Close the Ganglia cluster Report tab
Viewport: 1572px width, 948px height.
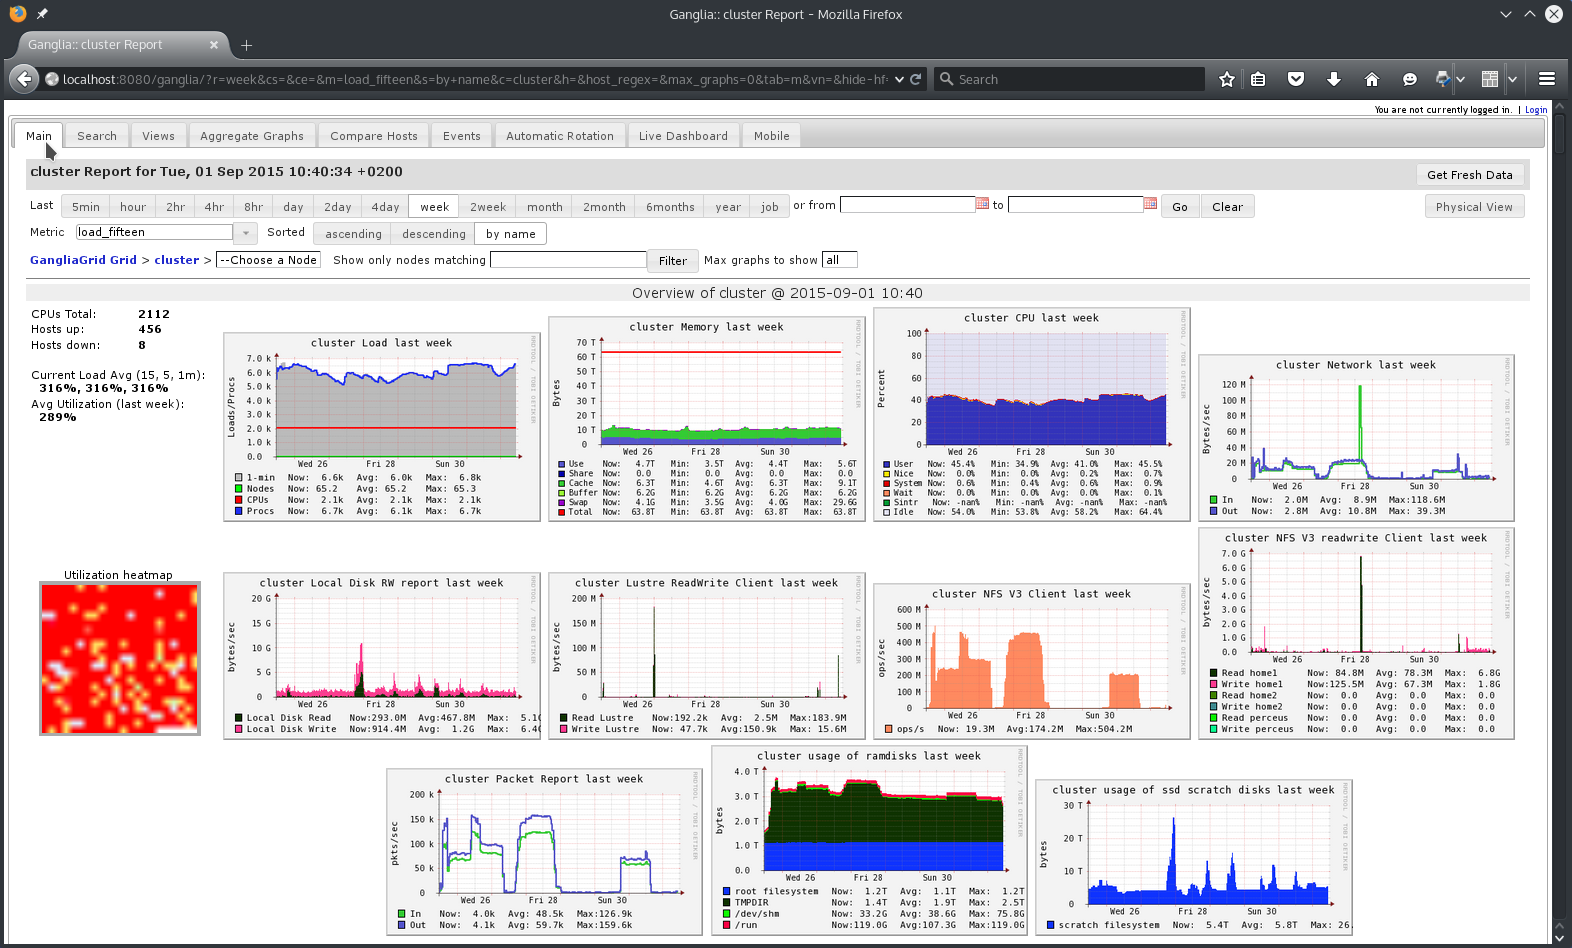(x=214, y=45)
